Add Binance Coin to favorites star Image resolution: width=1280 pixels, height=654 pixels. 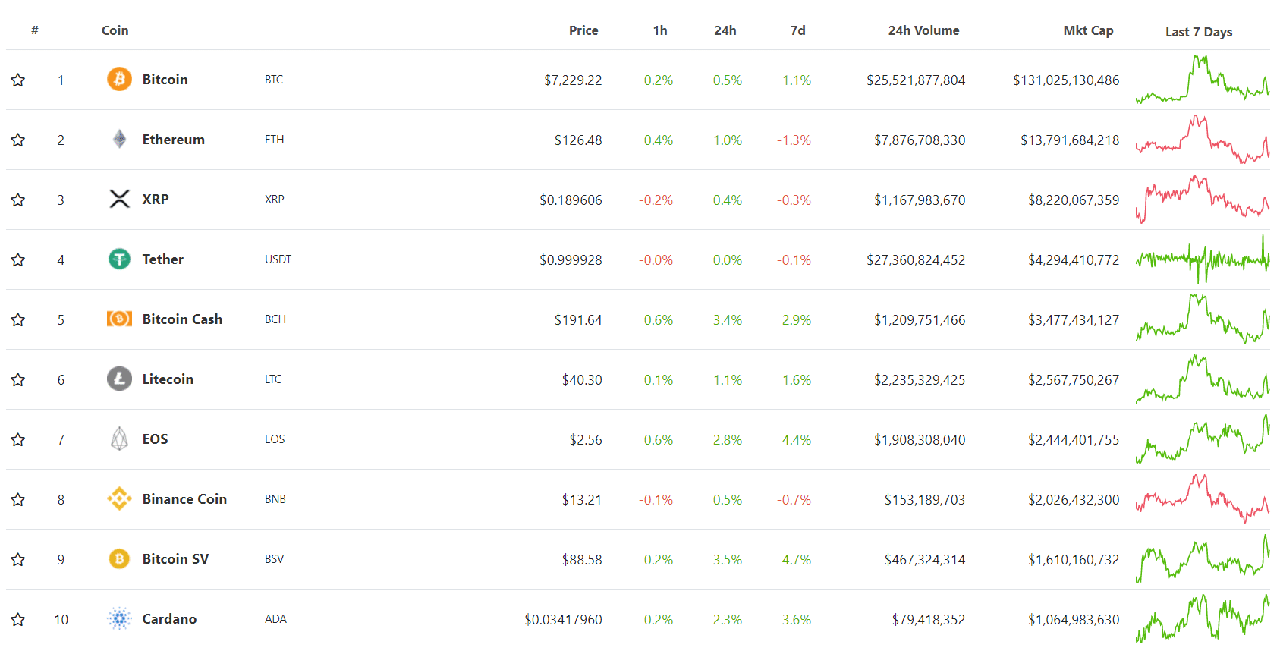(x=18, y=500)
